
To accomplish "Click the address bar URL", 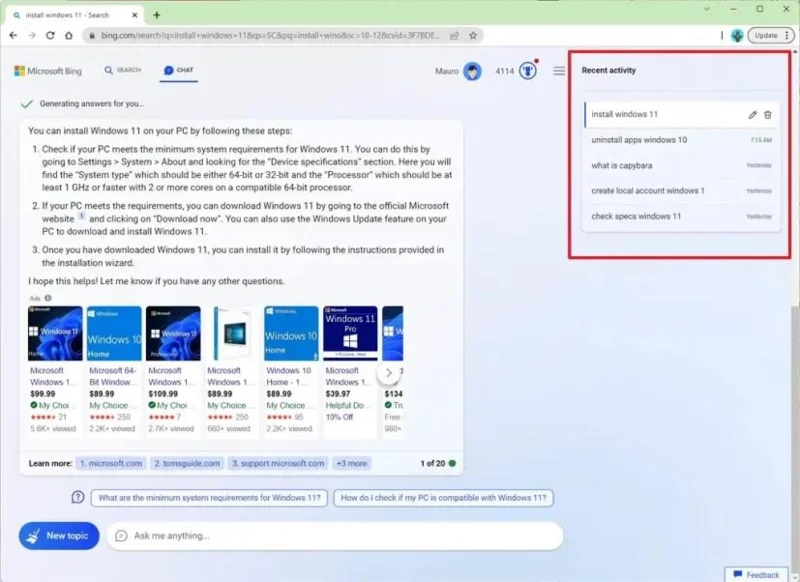I will tap(270, 35).
